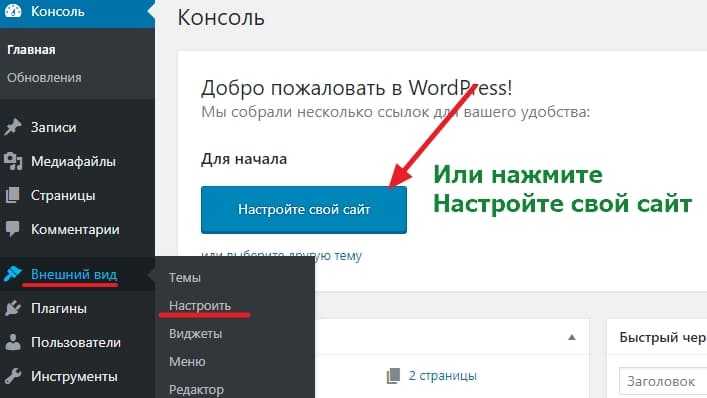The height and width of the screenshot is (398, 707).
Task: Click the Настройте свой сайт button
Action: pyautogui.click(x=304, y=210)
